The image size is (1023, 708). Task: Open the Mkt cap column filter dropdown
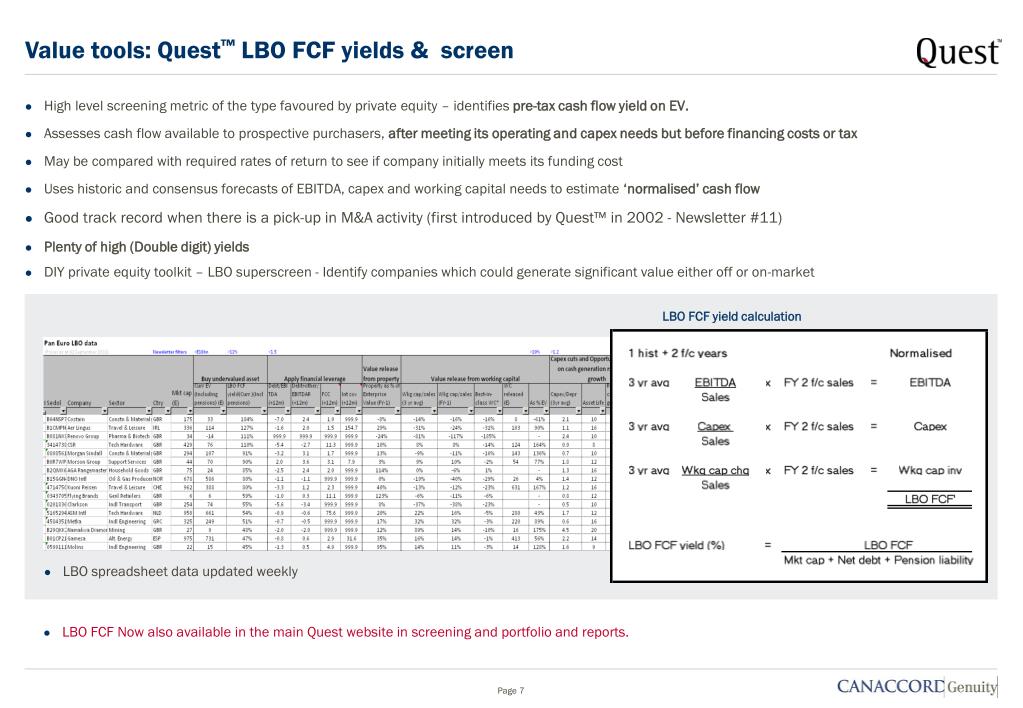pos(190,411)
